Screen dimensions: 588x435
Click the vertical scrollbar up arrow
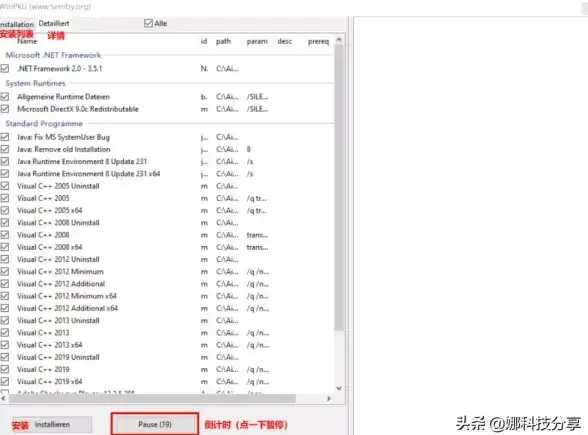339,39
